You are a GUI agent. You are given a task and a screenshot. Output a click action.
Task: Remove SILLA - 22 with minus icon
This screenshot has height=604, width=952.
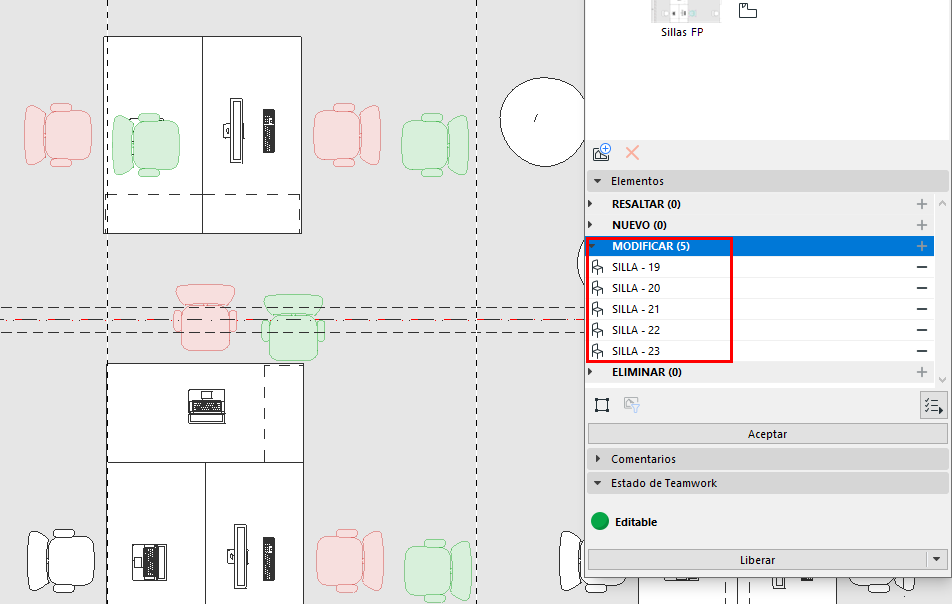pos(922,330)
